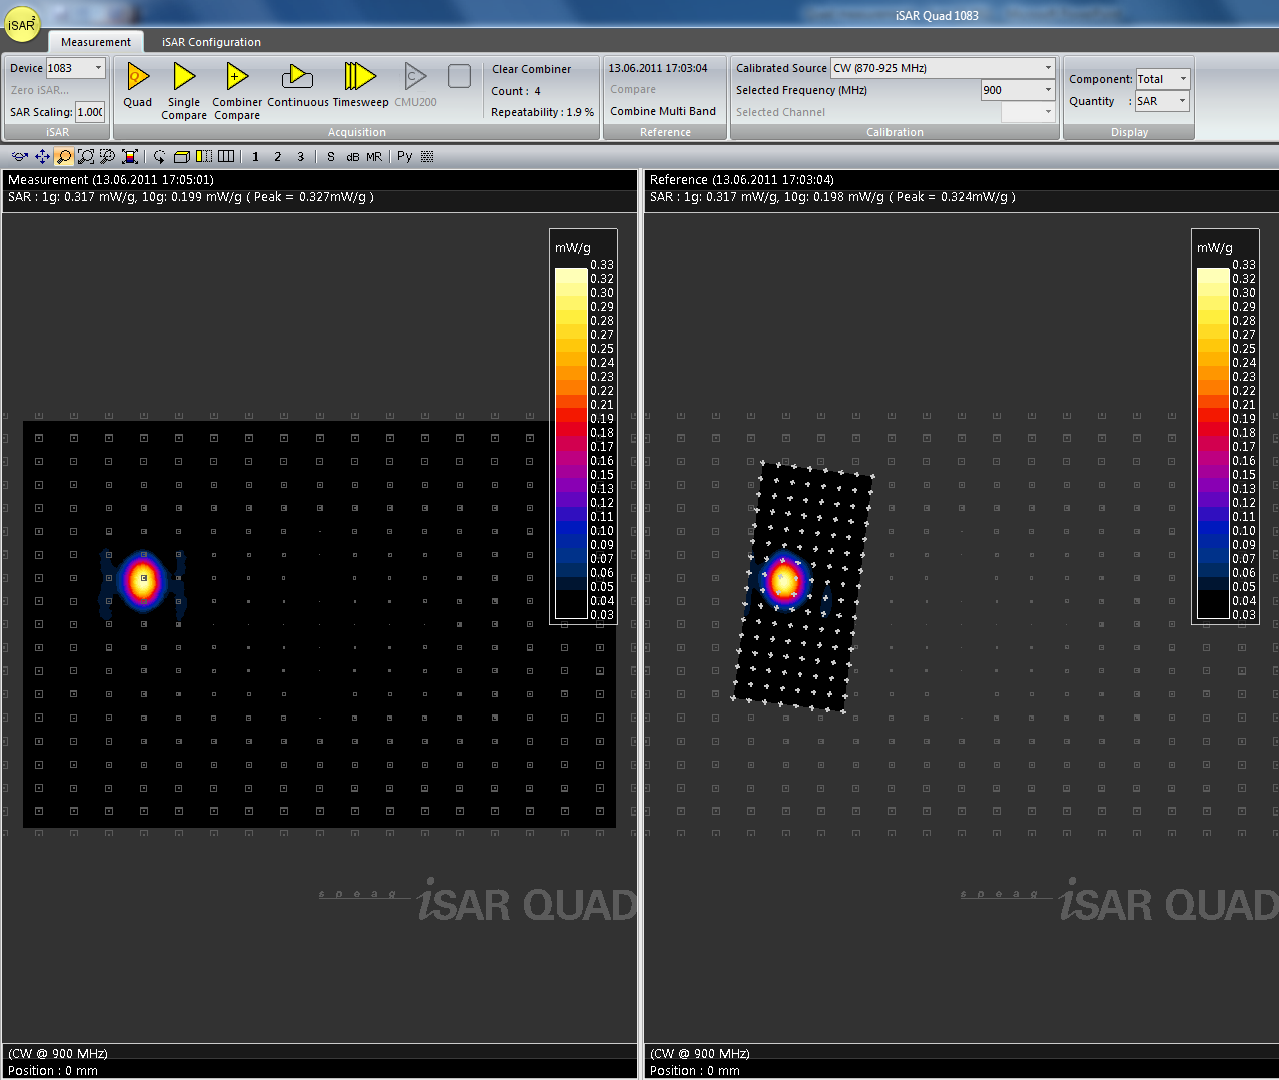Viewport: 1279px width, 1080px height.
Task: Fit the color scale to view
Action: [x=130, y=156]
